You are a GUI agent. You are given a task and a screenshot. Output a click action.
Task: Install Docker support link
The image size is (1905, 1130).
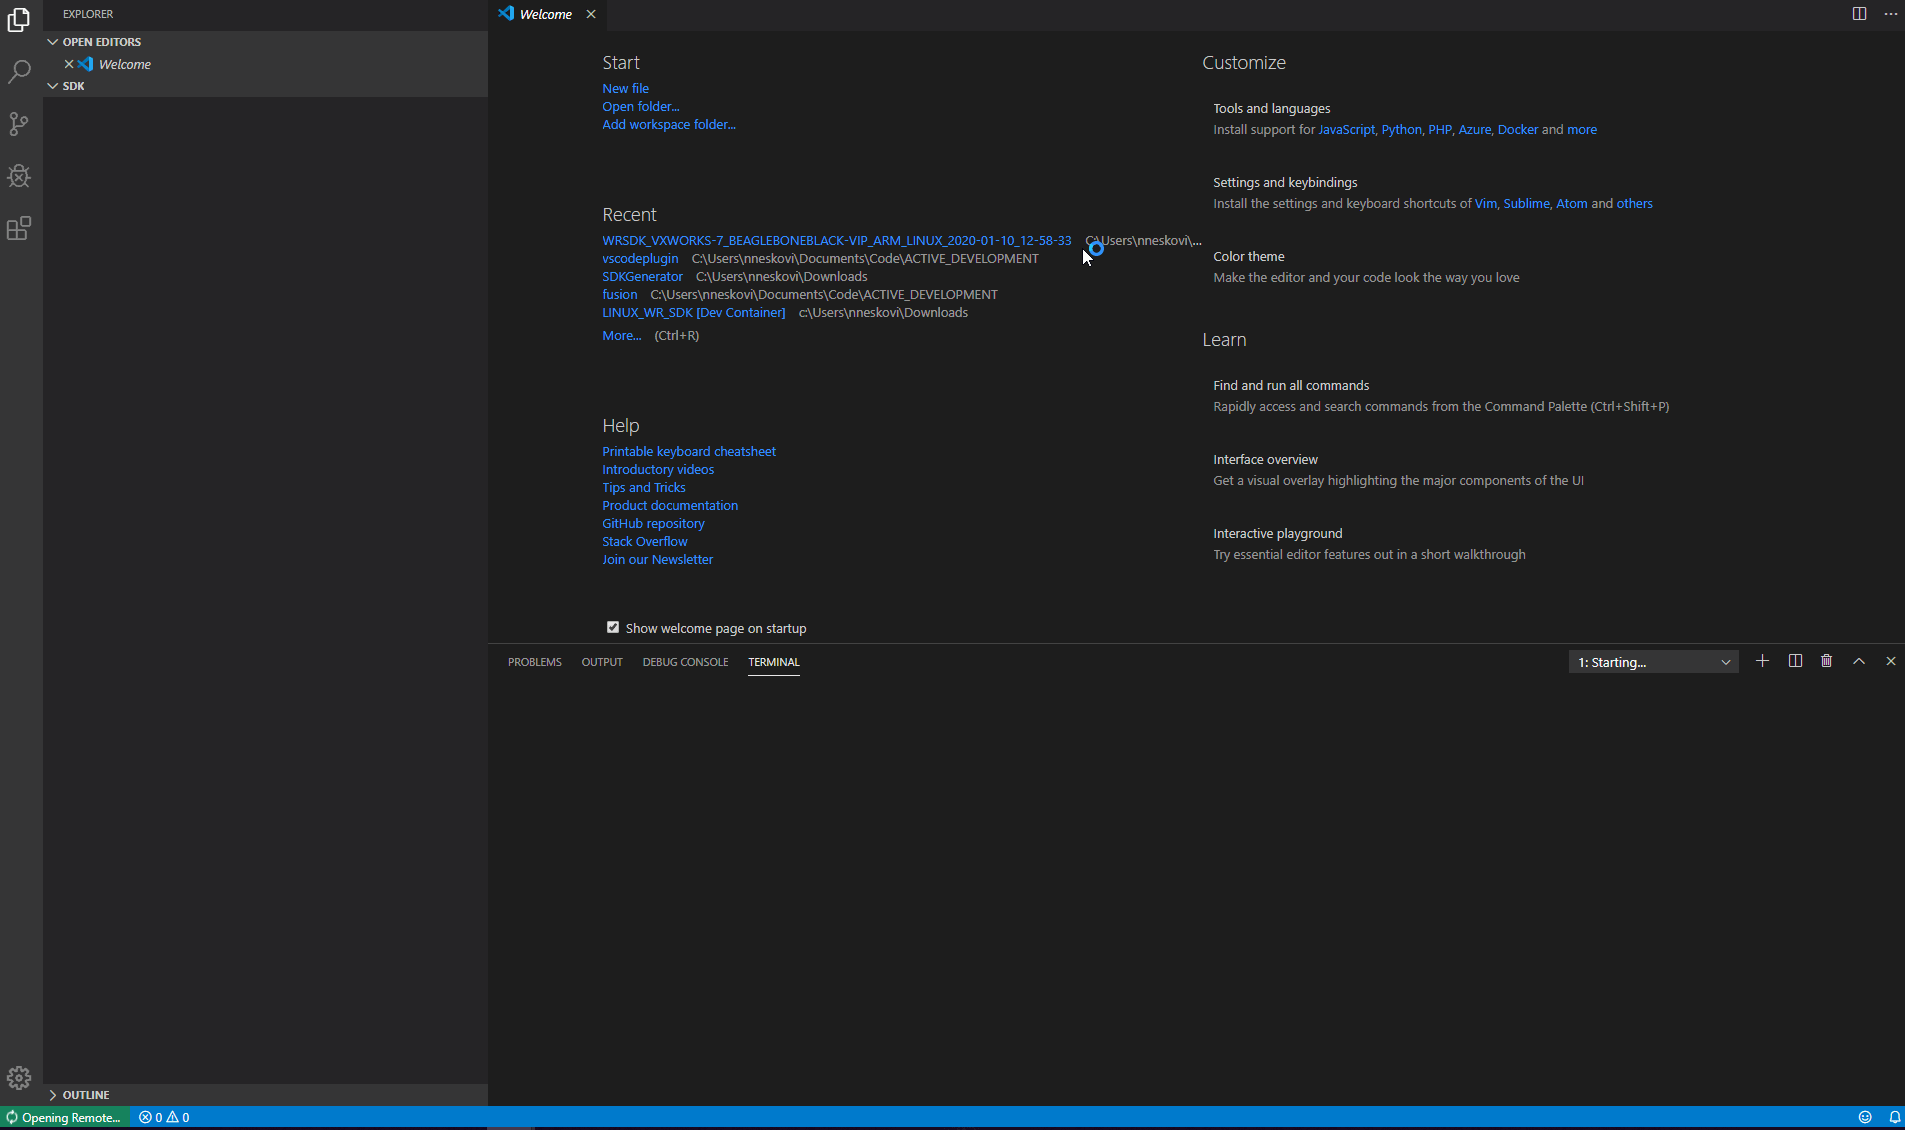[x=1517, y=129]
